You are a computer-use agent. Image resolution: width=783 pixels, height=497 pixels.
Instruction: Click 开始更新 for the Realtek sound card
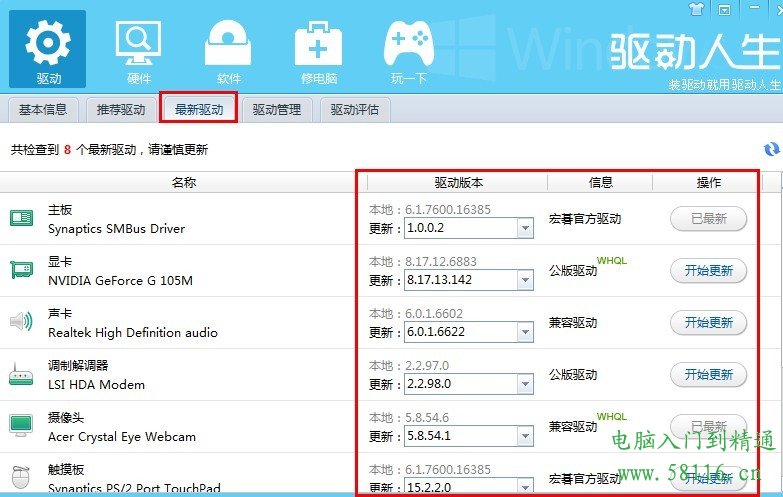pos(708,322)
